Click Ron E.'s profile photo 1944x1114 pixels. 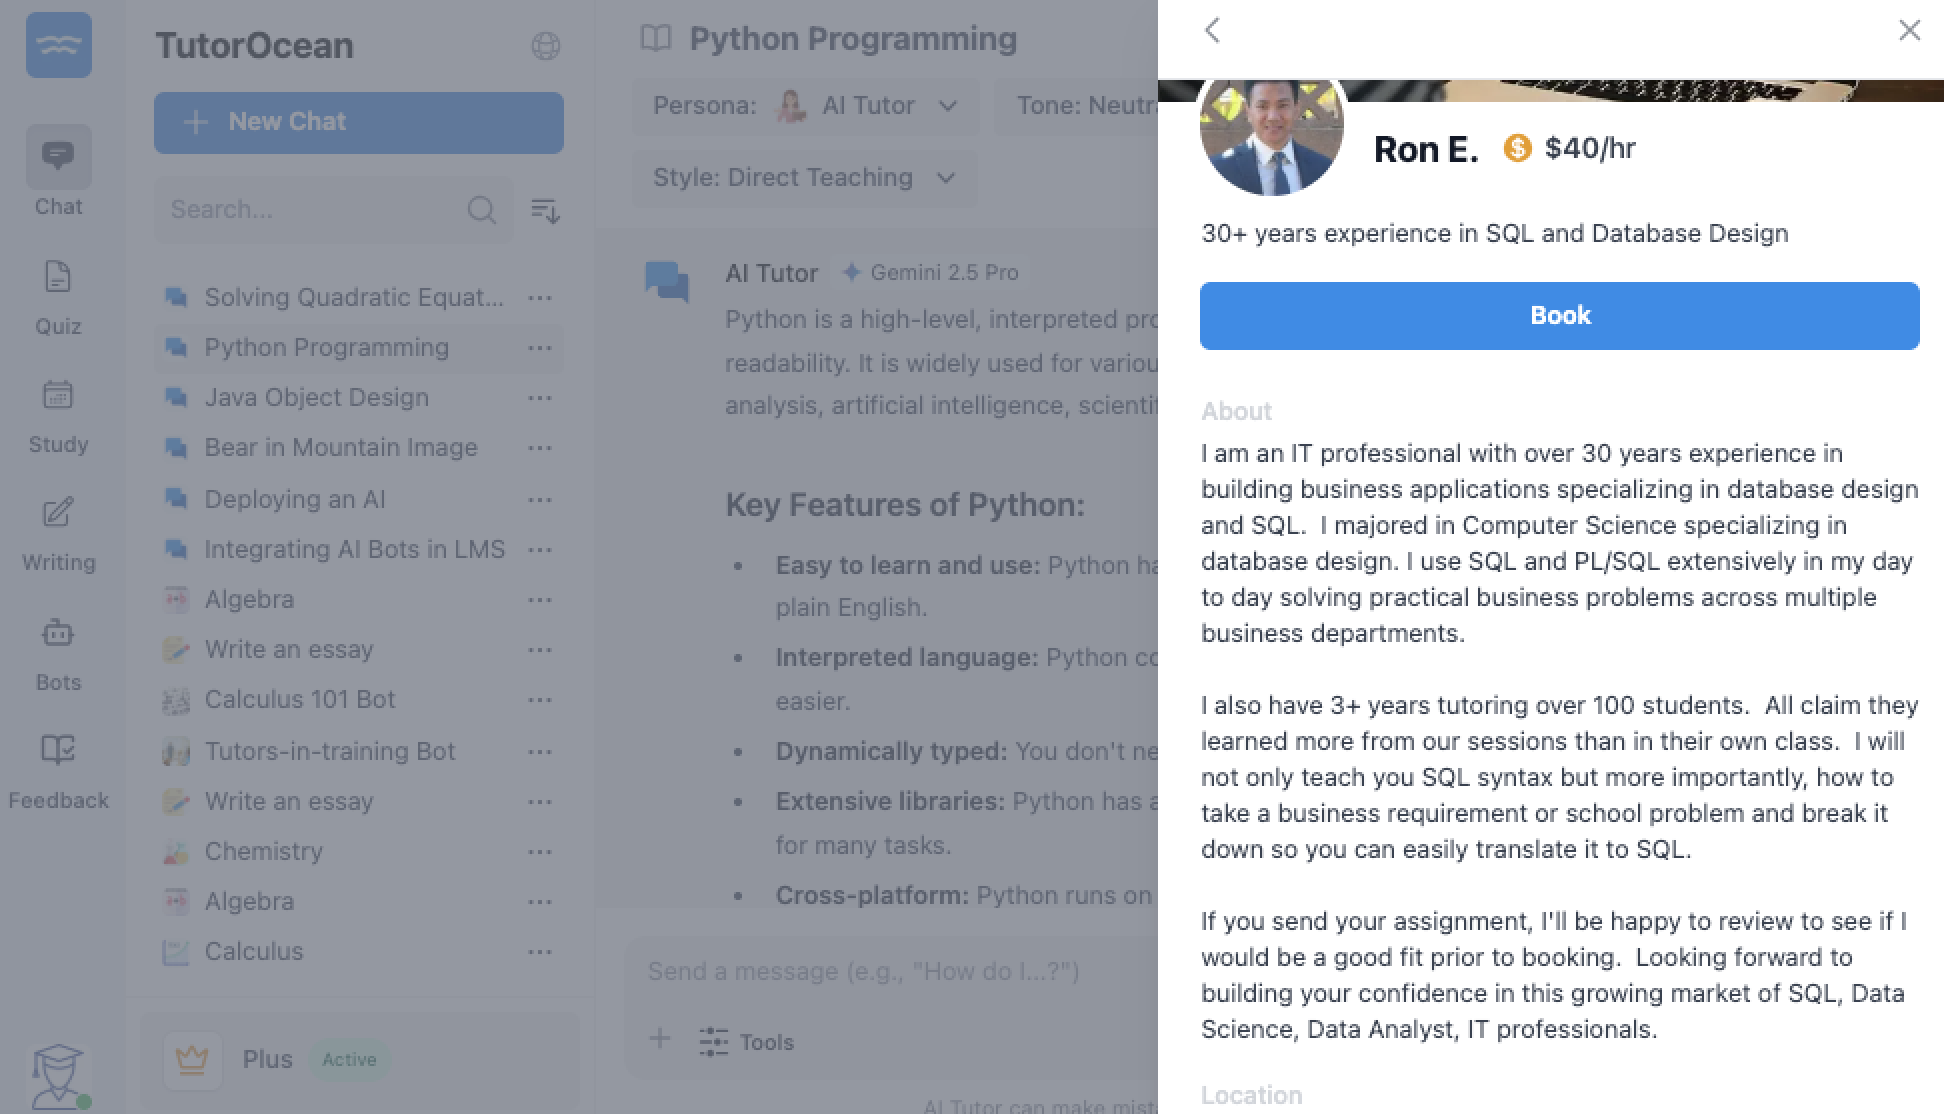1271,135
